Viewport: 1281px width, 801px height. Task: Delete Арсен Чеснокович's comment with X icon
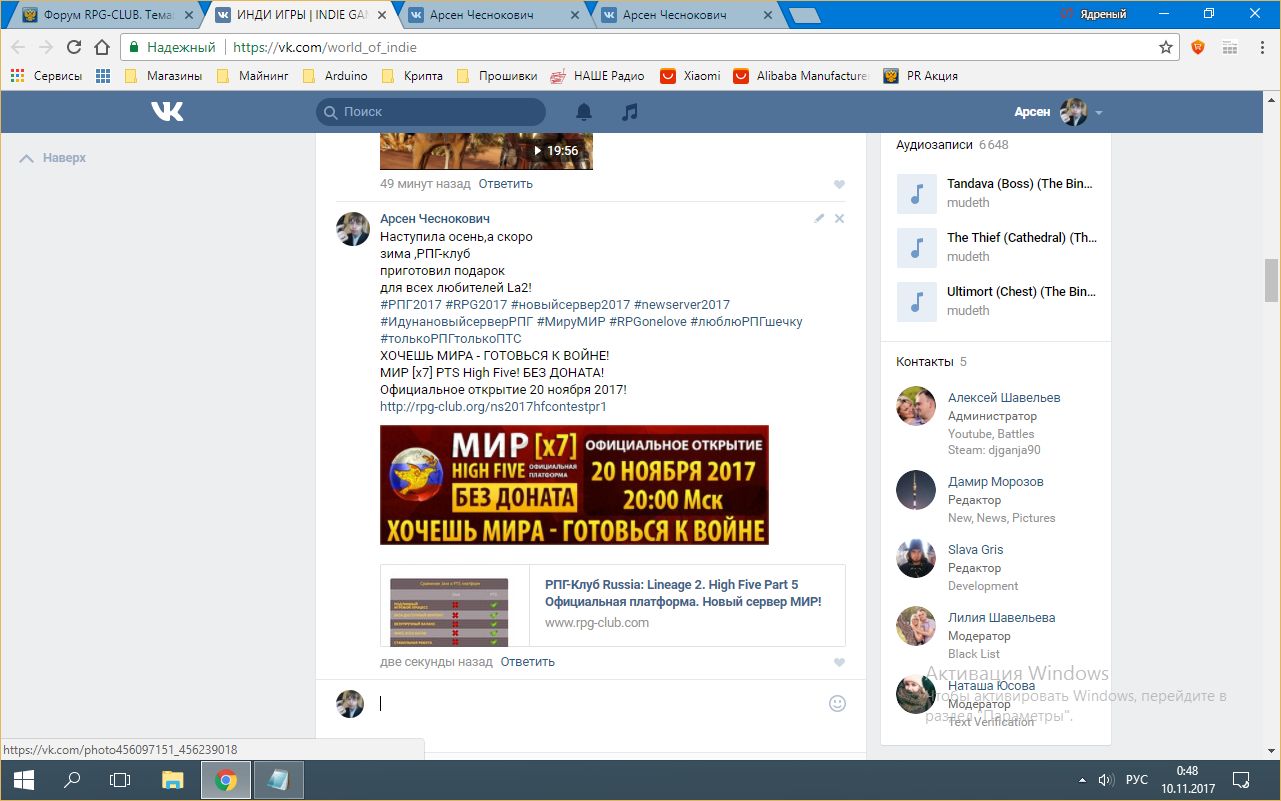click(839, 218)
